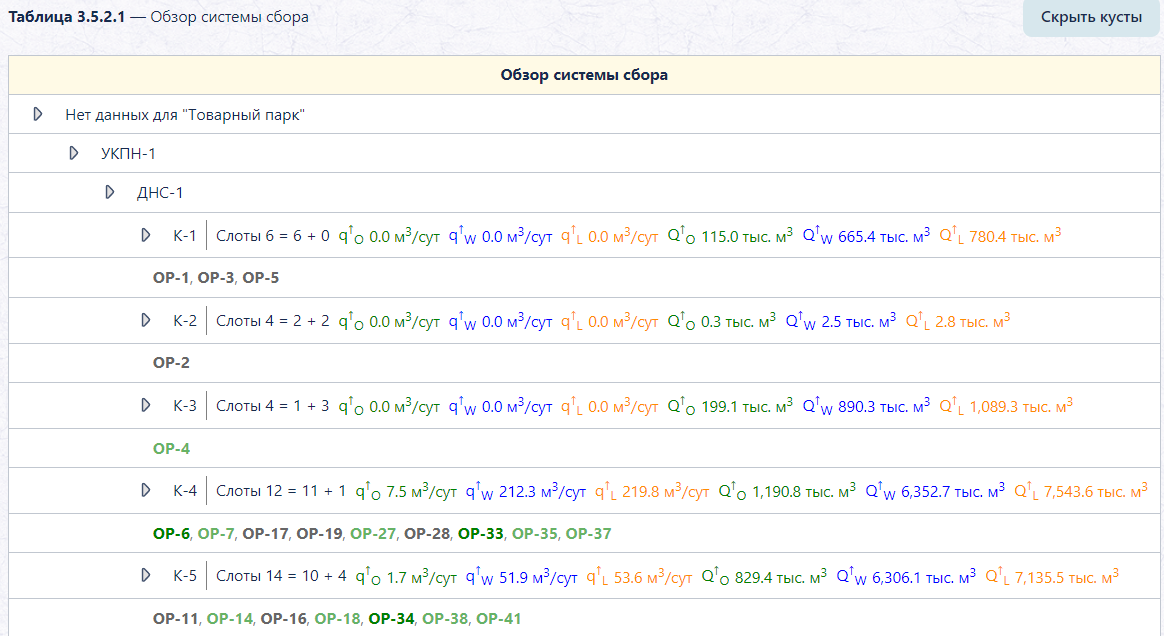This screenshot has width=1164, height=636.
Task: Expand the "Товарный парк" tree arrow
Action: click(x=38, y=114)
